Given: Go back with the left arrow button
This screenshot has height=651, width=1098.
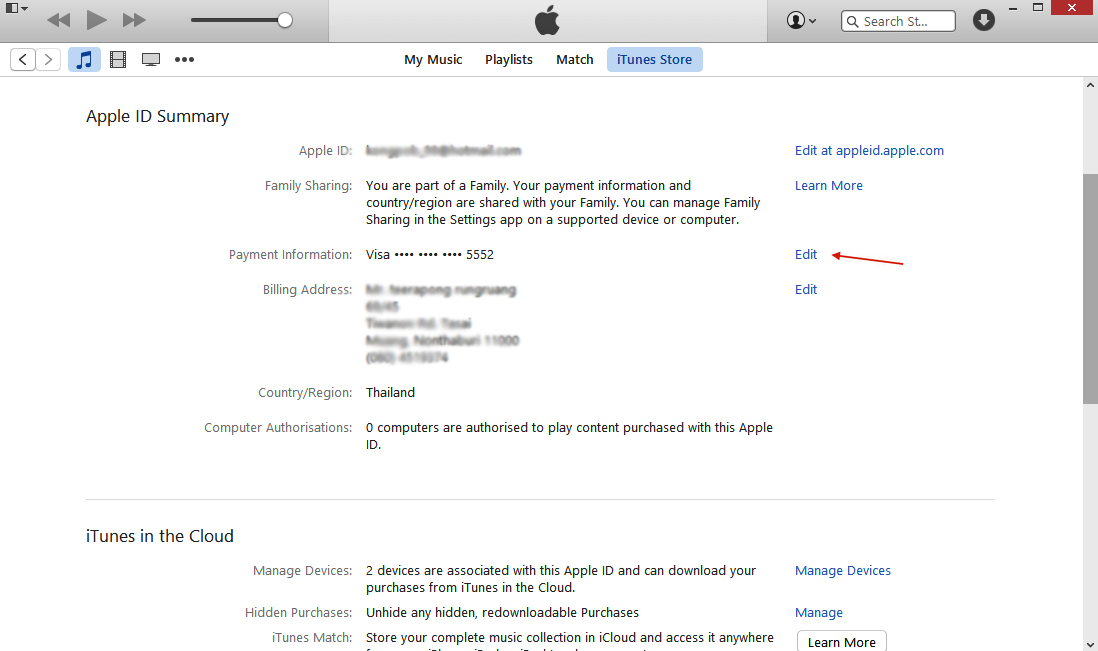Looking at the screenshot, I should [22, 60].
